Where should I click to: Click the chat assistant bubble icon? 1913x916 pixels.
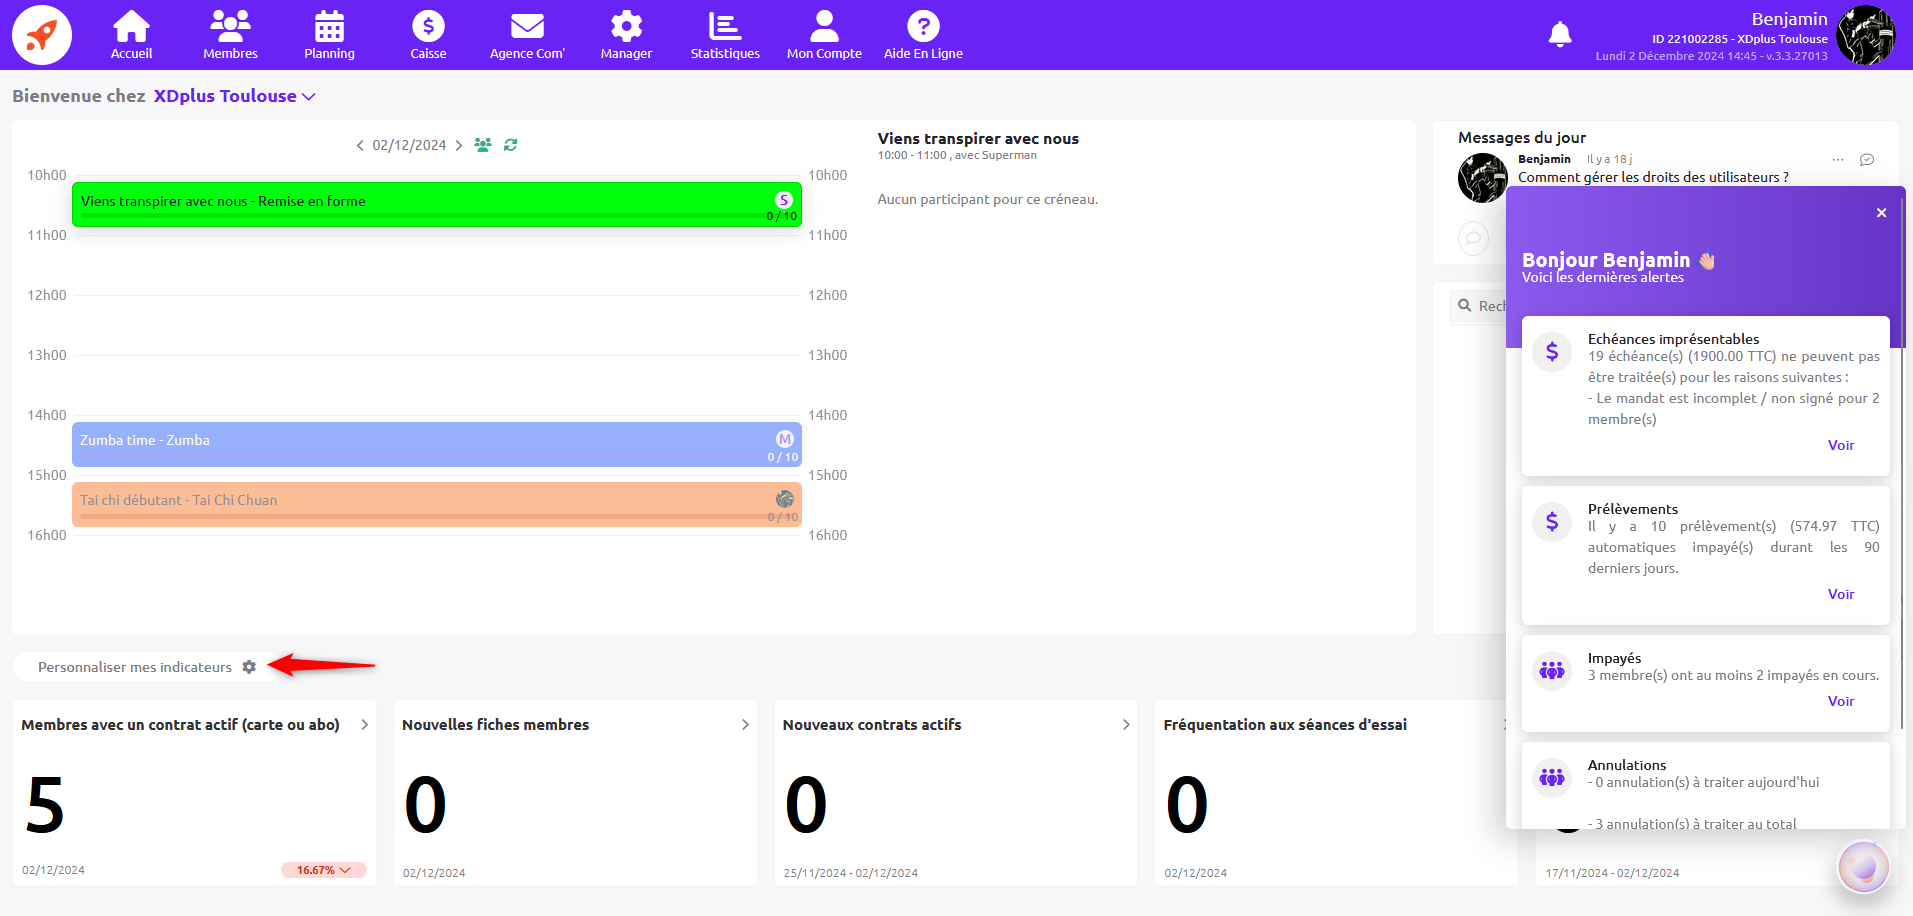(1863, 867)
